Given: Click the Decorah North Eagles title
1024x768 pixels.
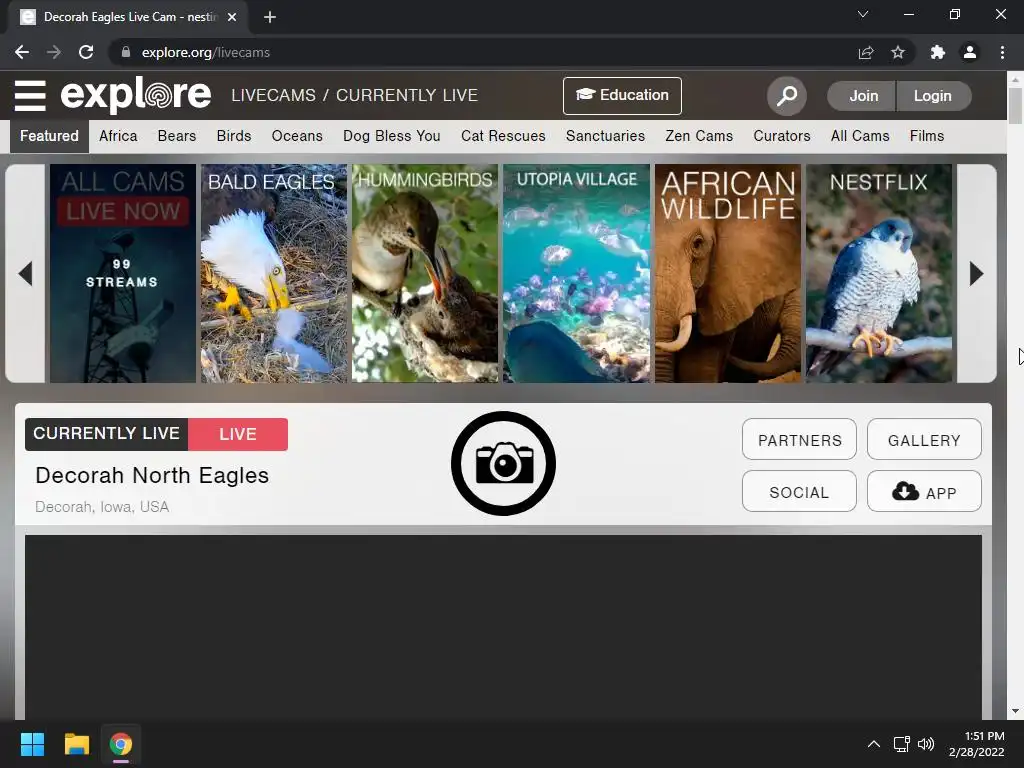Looking at the screenshot, I should click(152, 475).
